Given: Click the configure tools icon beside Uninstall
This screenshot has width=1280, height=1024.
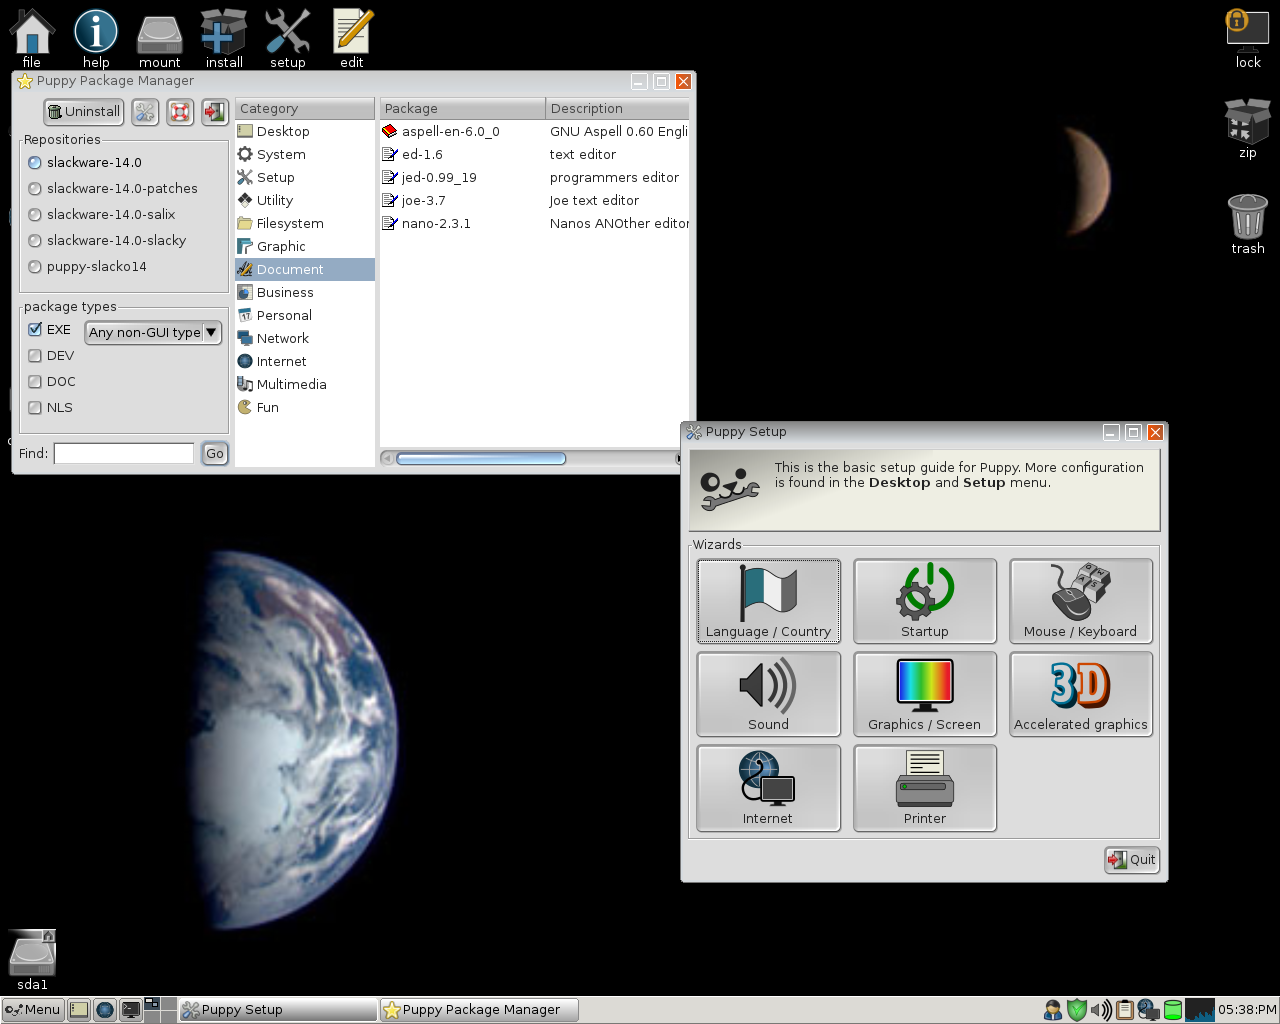Looking at the screenshot, I should [145, 112].
